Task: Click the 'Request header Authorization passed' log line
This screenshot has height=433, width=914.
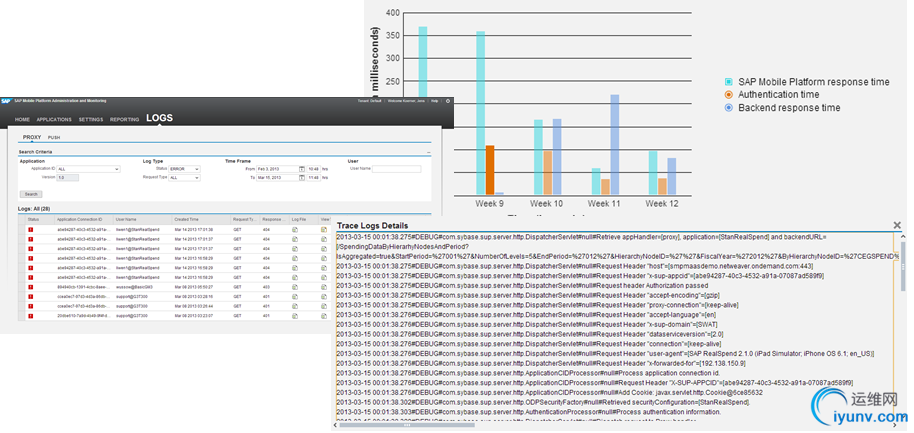Action: pos(523,286)
